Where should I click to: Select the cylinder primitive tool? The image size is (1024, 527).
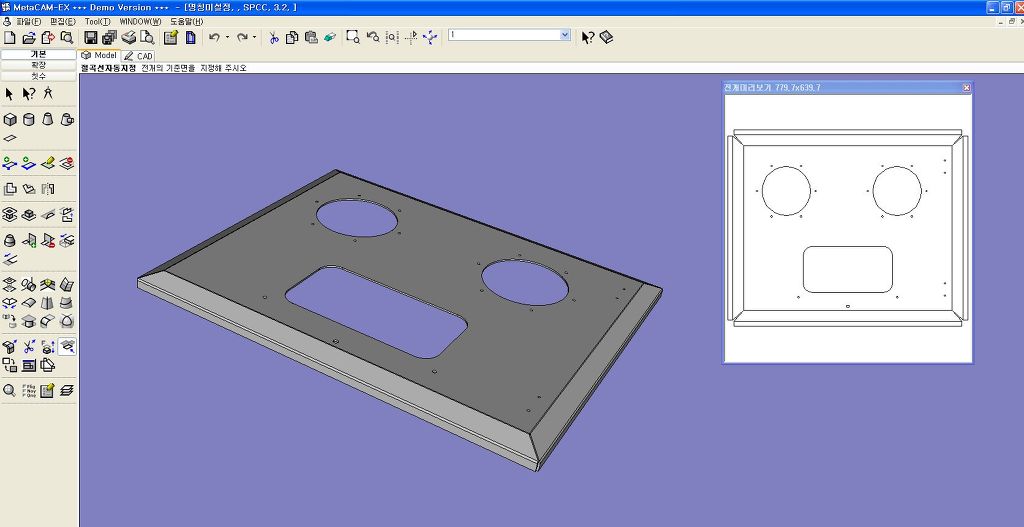(29, 119)
